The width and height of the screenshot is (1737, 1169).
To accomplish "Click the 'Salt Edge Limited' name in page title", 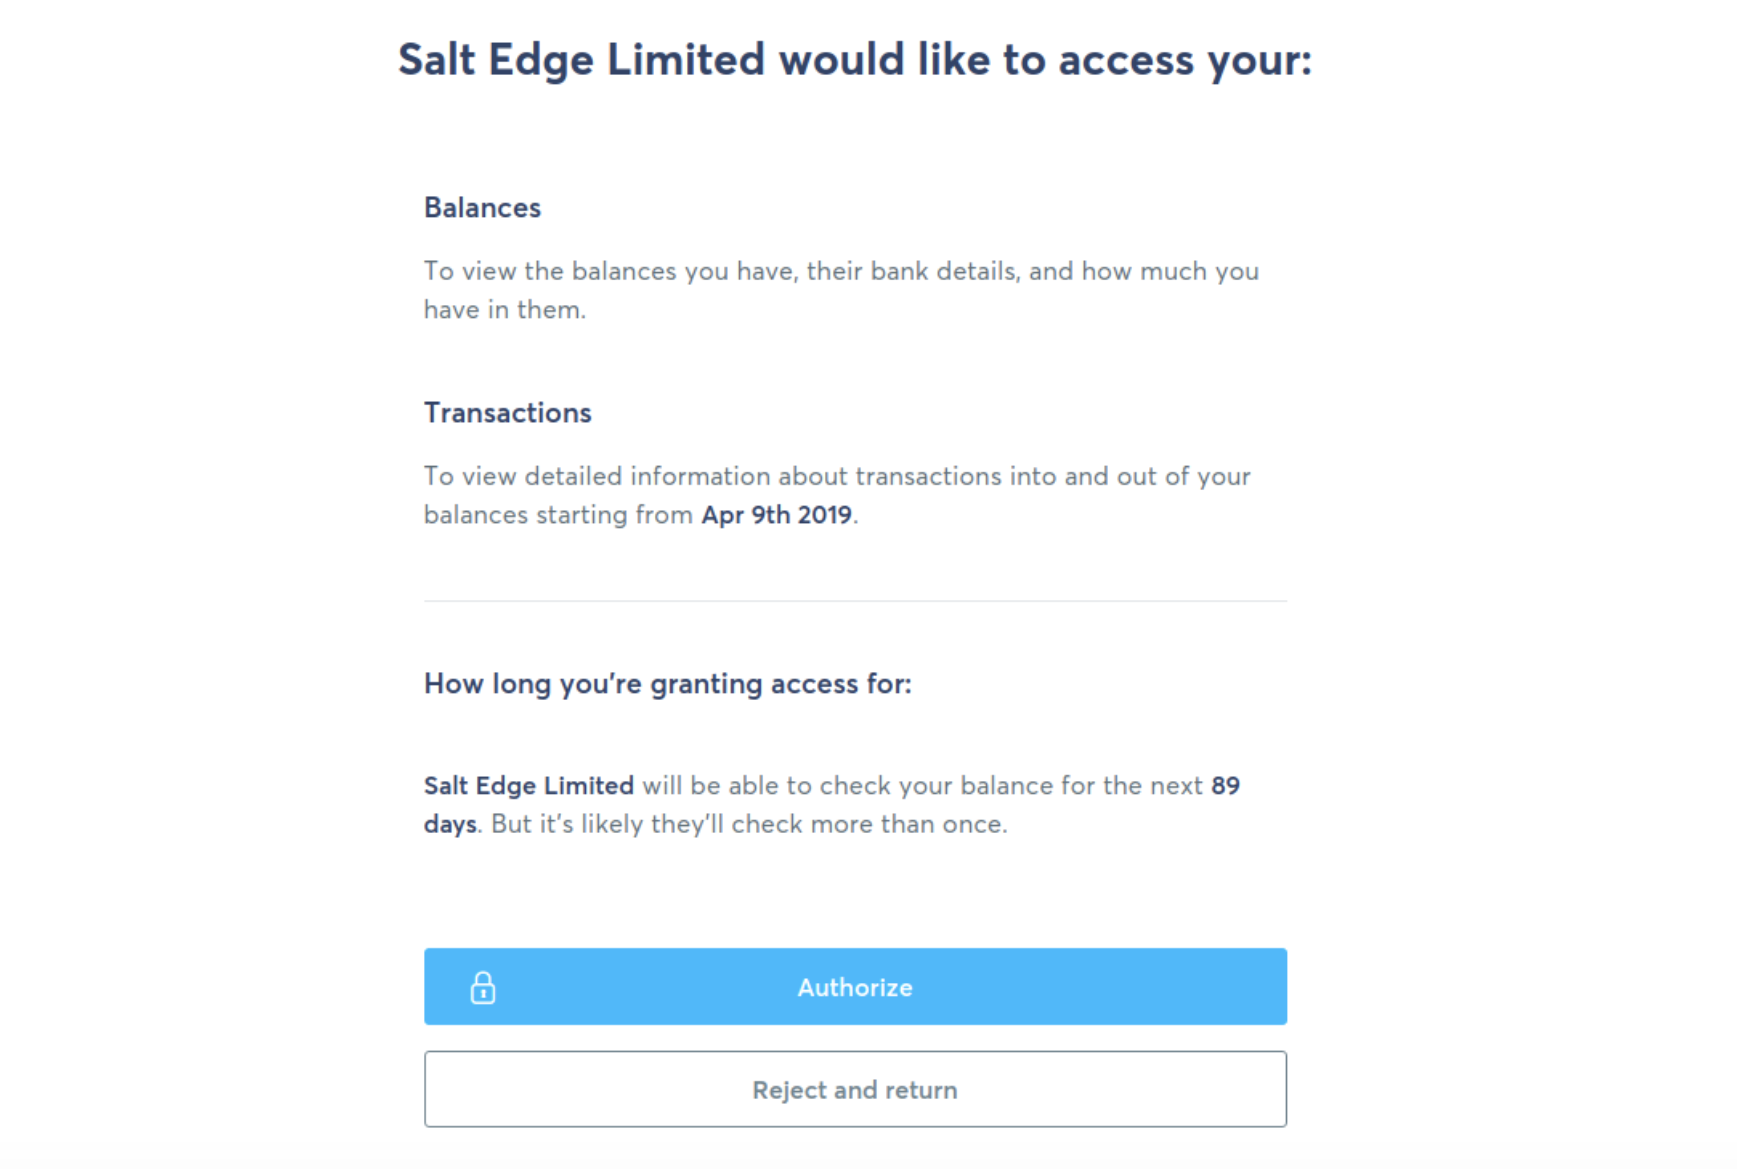I will pos(581,60).
